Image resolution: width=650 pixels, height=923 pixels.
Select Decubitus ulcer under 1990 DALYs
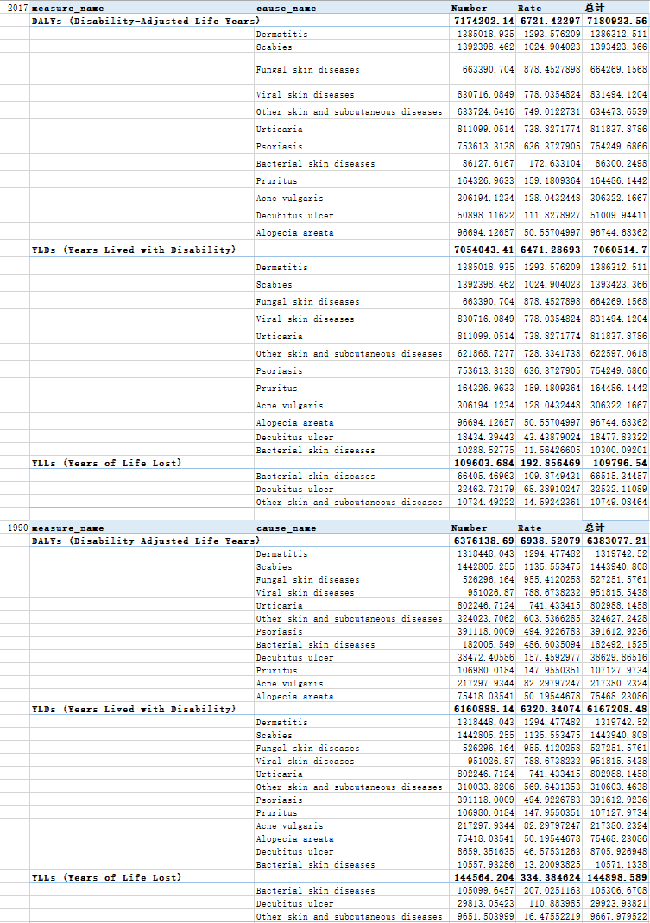pyautogui.click(x=294, y=658)
